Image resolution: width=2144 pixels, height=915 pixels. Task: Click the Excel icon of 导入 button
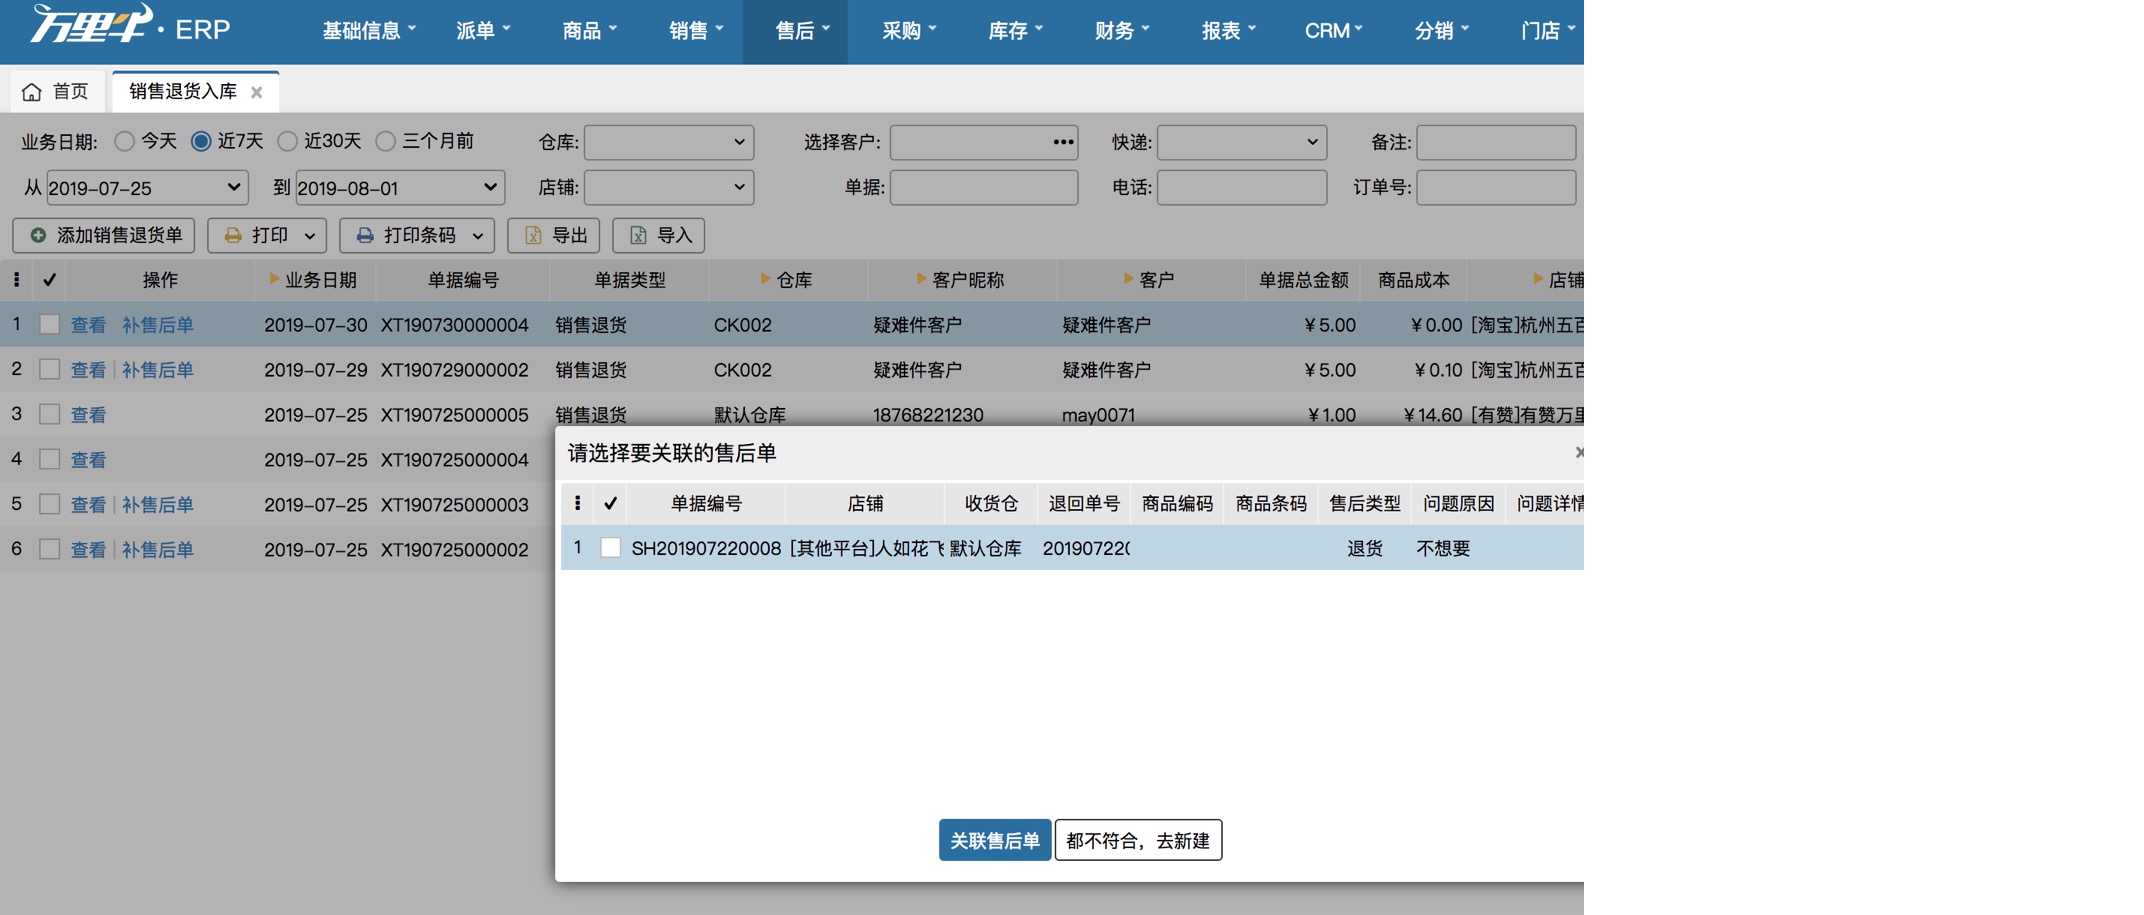click(x=638, y=235)
